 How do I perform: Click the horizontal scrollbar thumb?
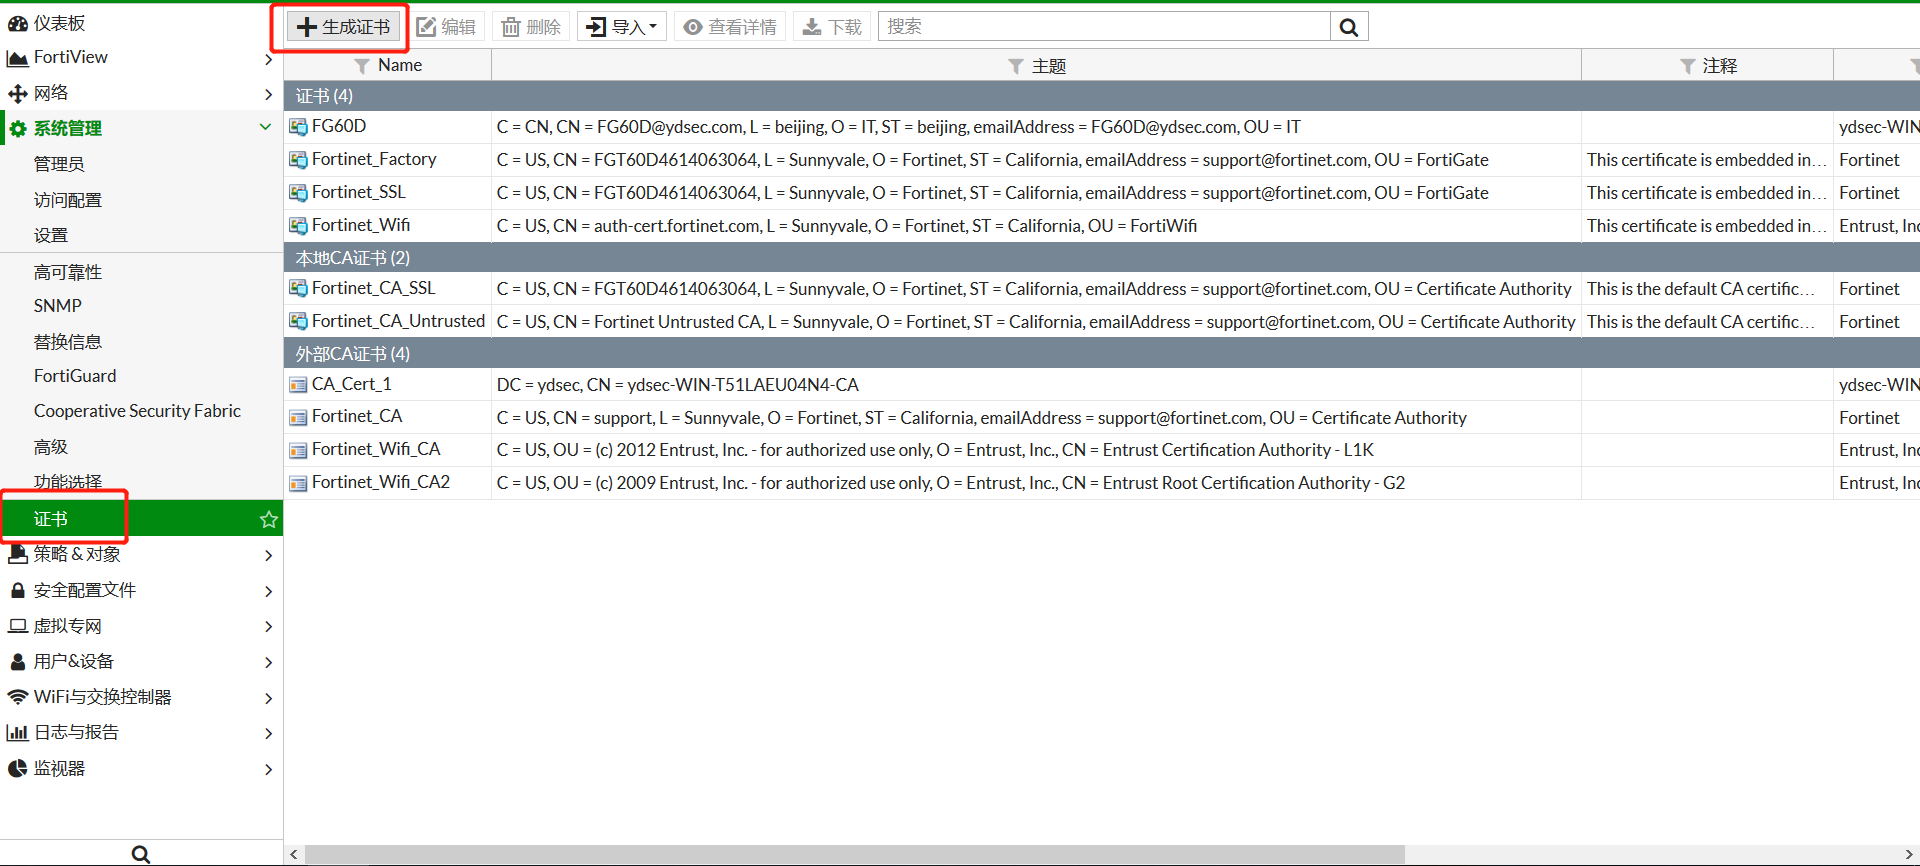[855, 855]
